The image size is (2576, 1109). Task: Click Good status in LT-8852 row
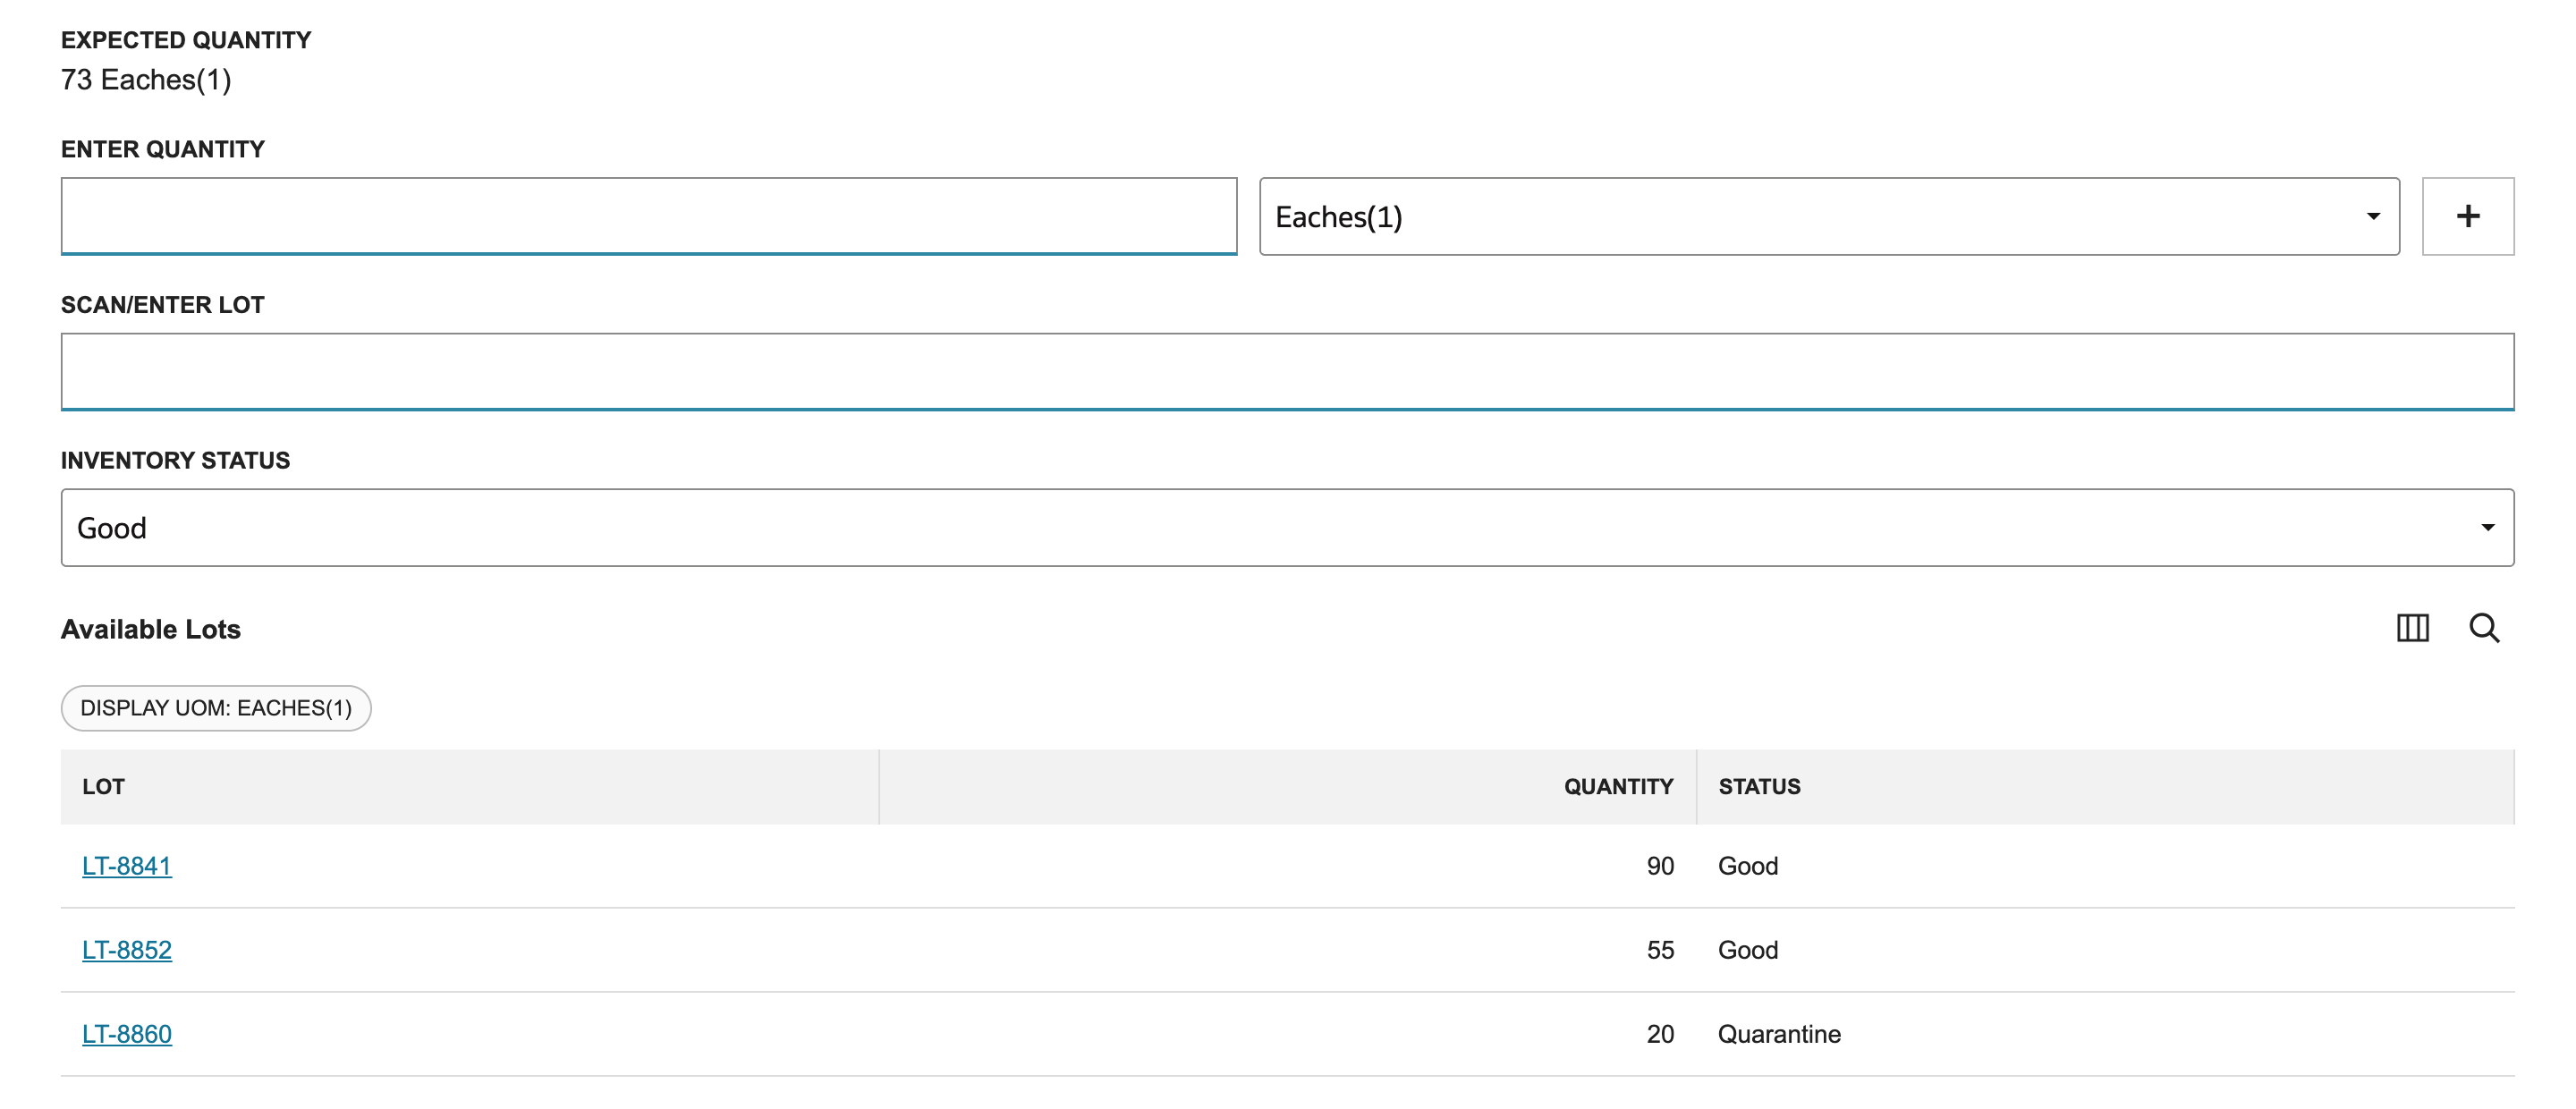(x=1748, y=950)
